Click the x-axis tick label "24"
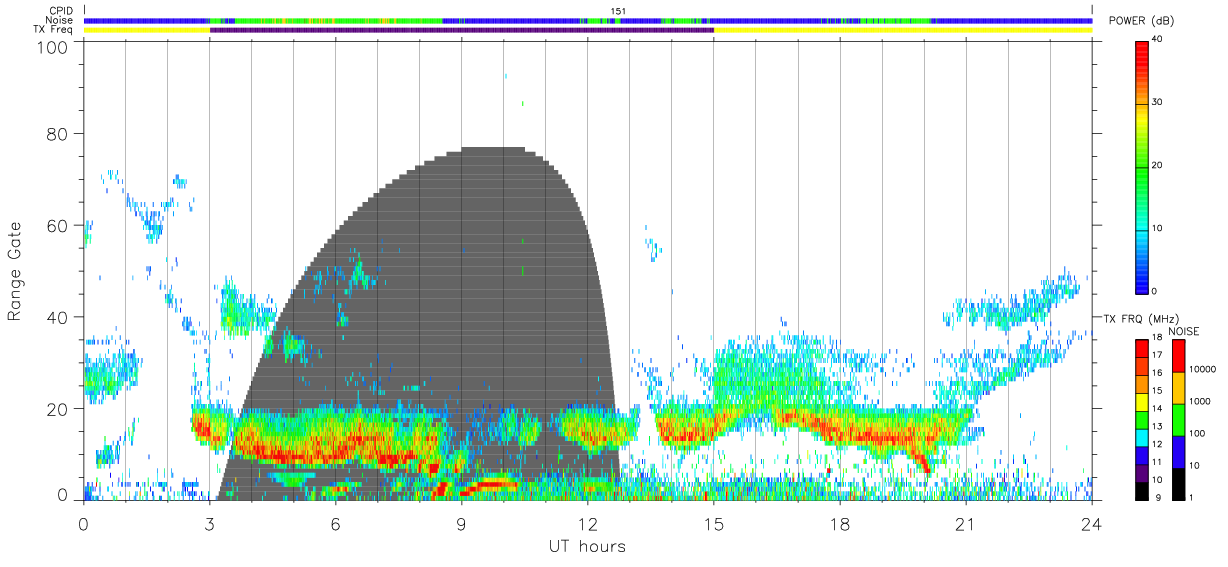Viewport: 1228px width, 567px height. coord(1092,523)
